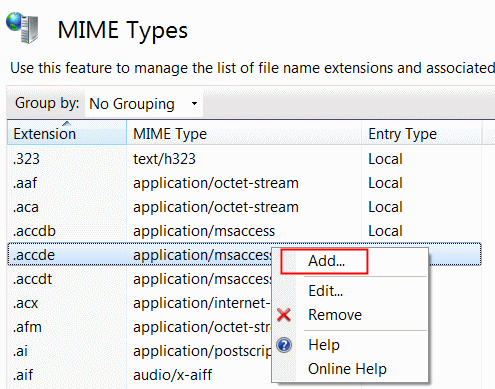495x389 pixels.
Task: Select the .323 text/h323 row
Action: [x=244, y=159]
